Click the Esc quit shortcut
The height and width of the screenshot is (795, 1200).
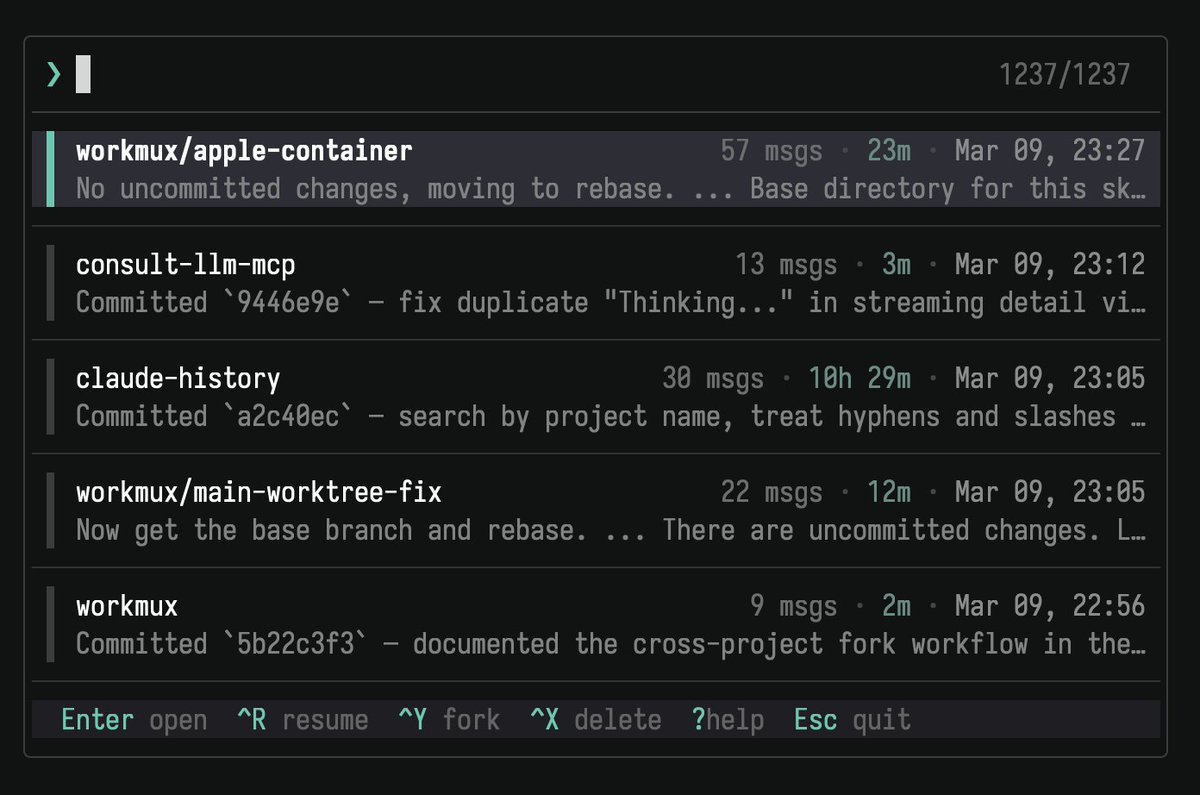click(x=853, y=720)
